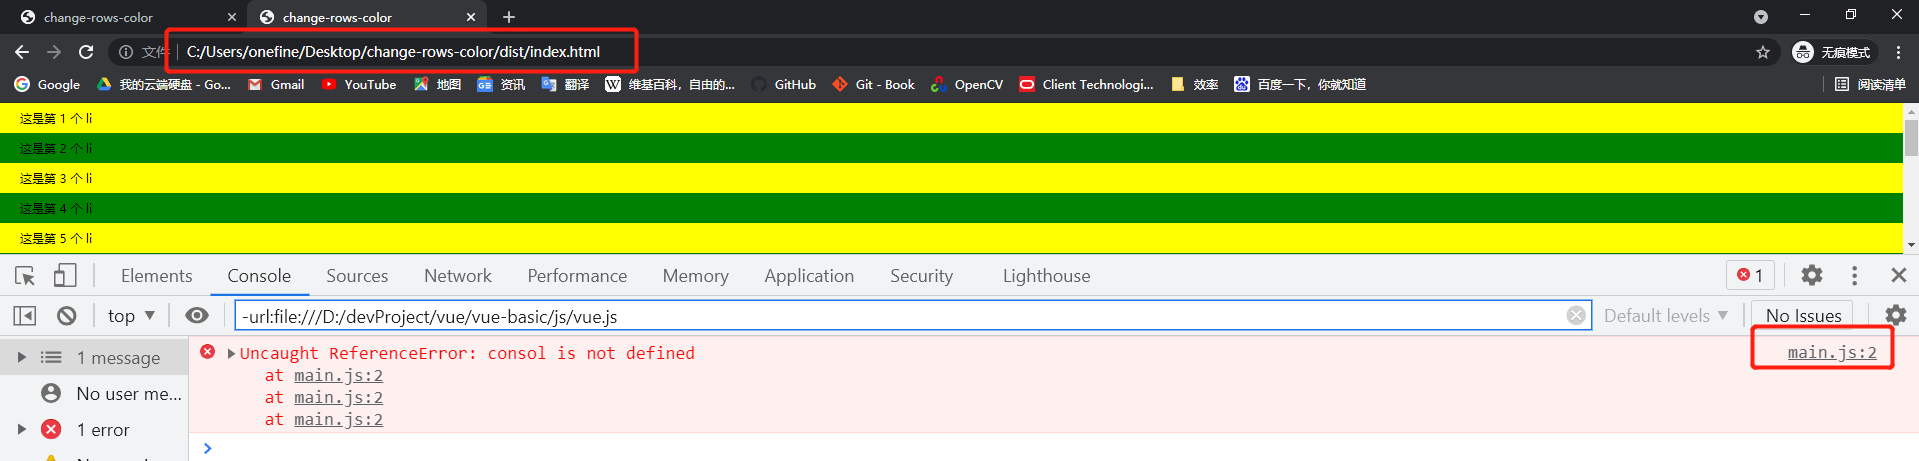Open the GitHub bookmark

click(784, 85)
